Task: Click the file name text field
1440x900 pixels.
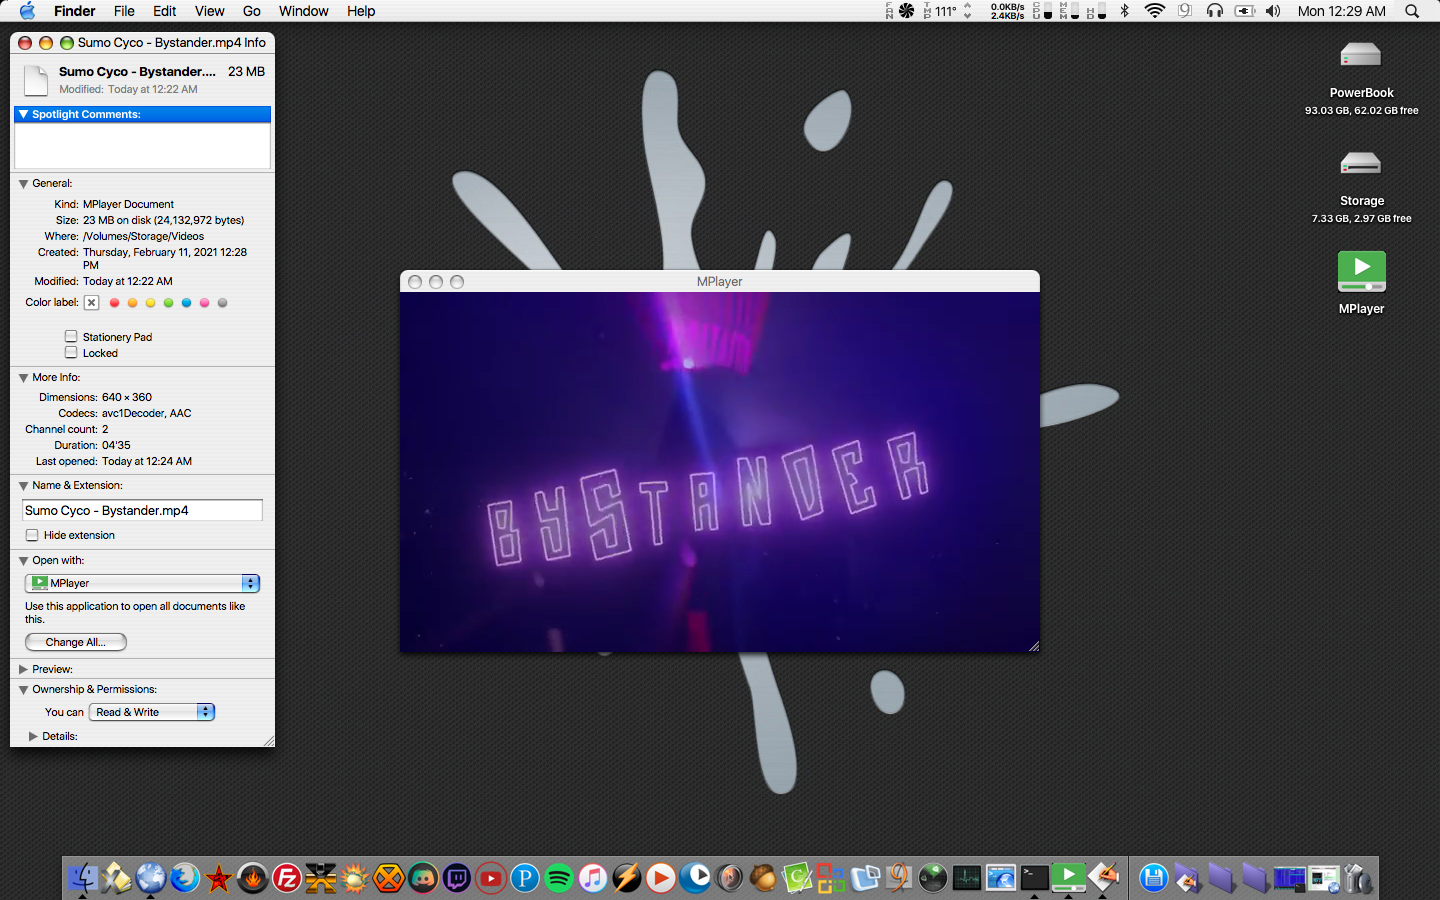Action: point(142,510)
